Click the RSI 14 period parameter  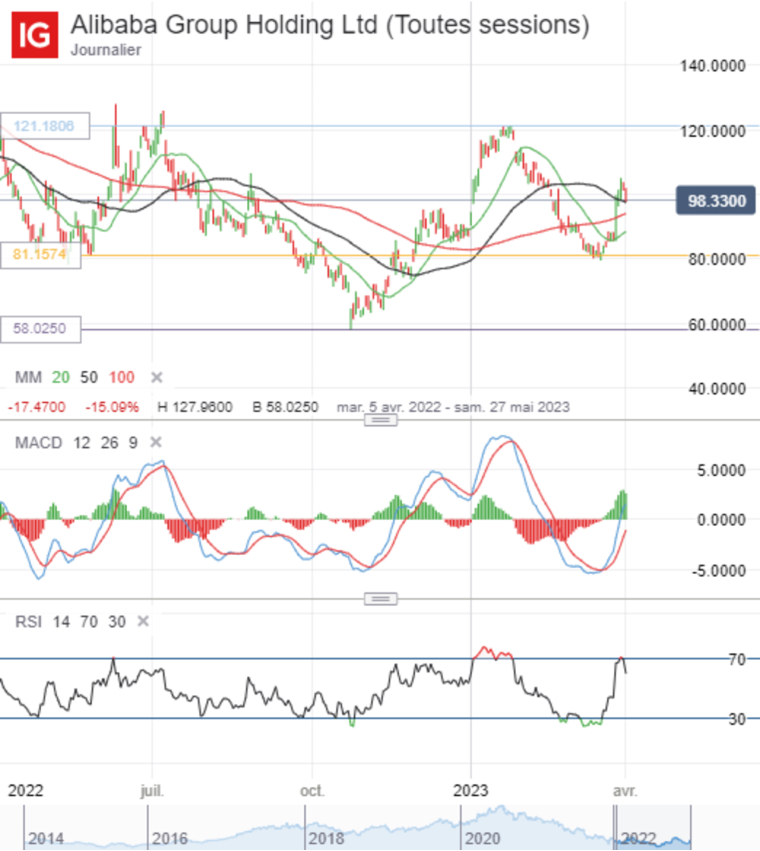point(61,621)
